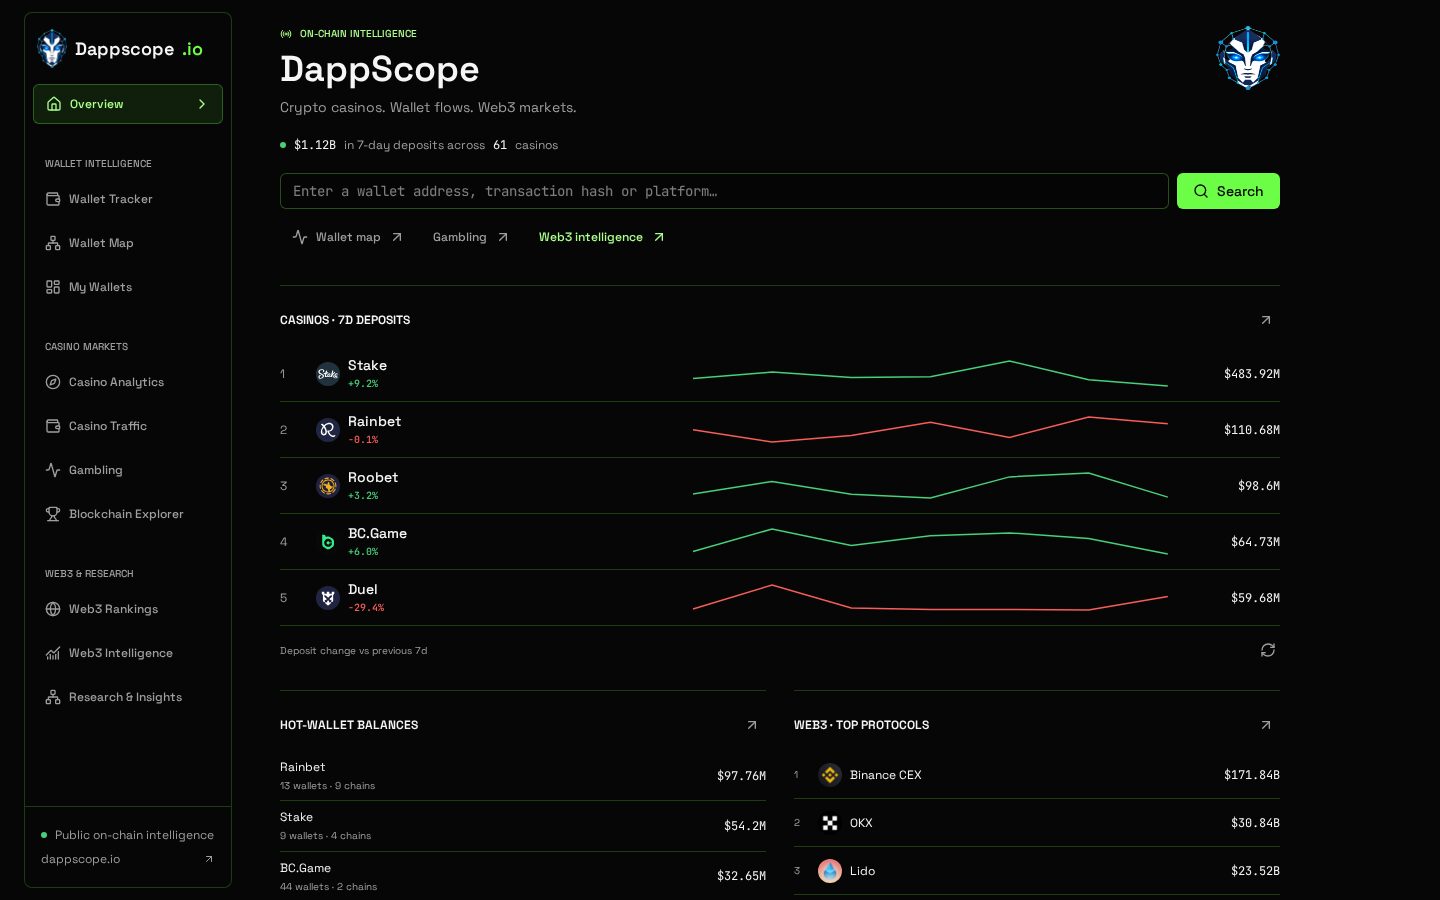
Task: Click the Roobet 7-day sparkline chart
Action: (x=930, y=485)
